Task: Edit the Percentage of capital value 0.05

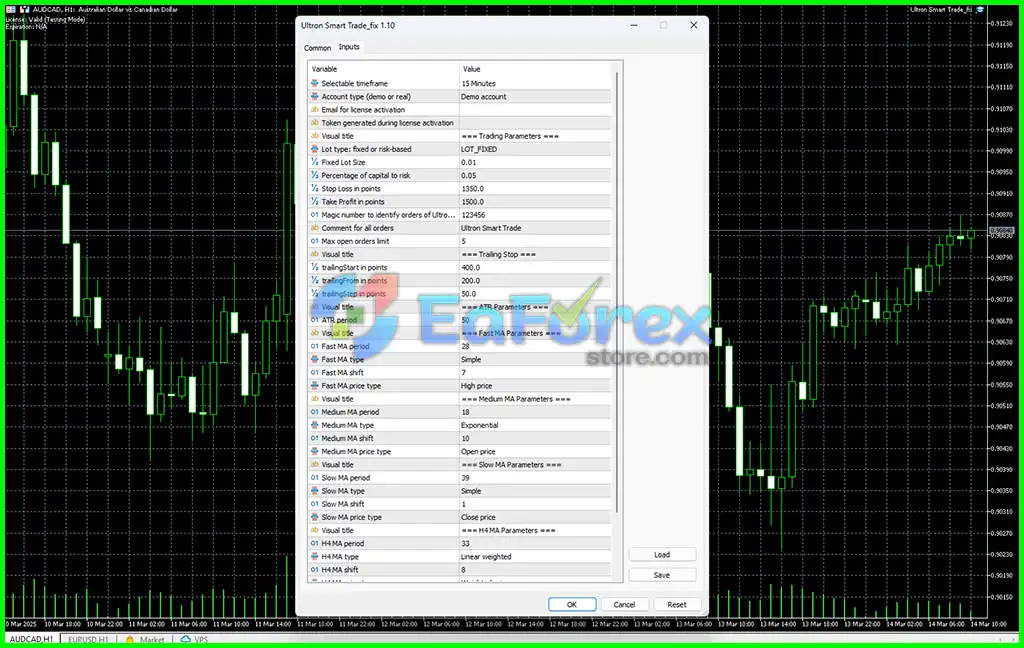Action: (536, 175)
